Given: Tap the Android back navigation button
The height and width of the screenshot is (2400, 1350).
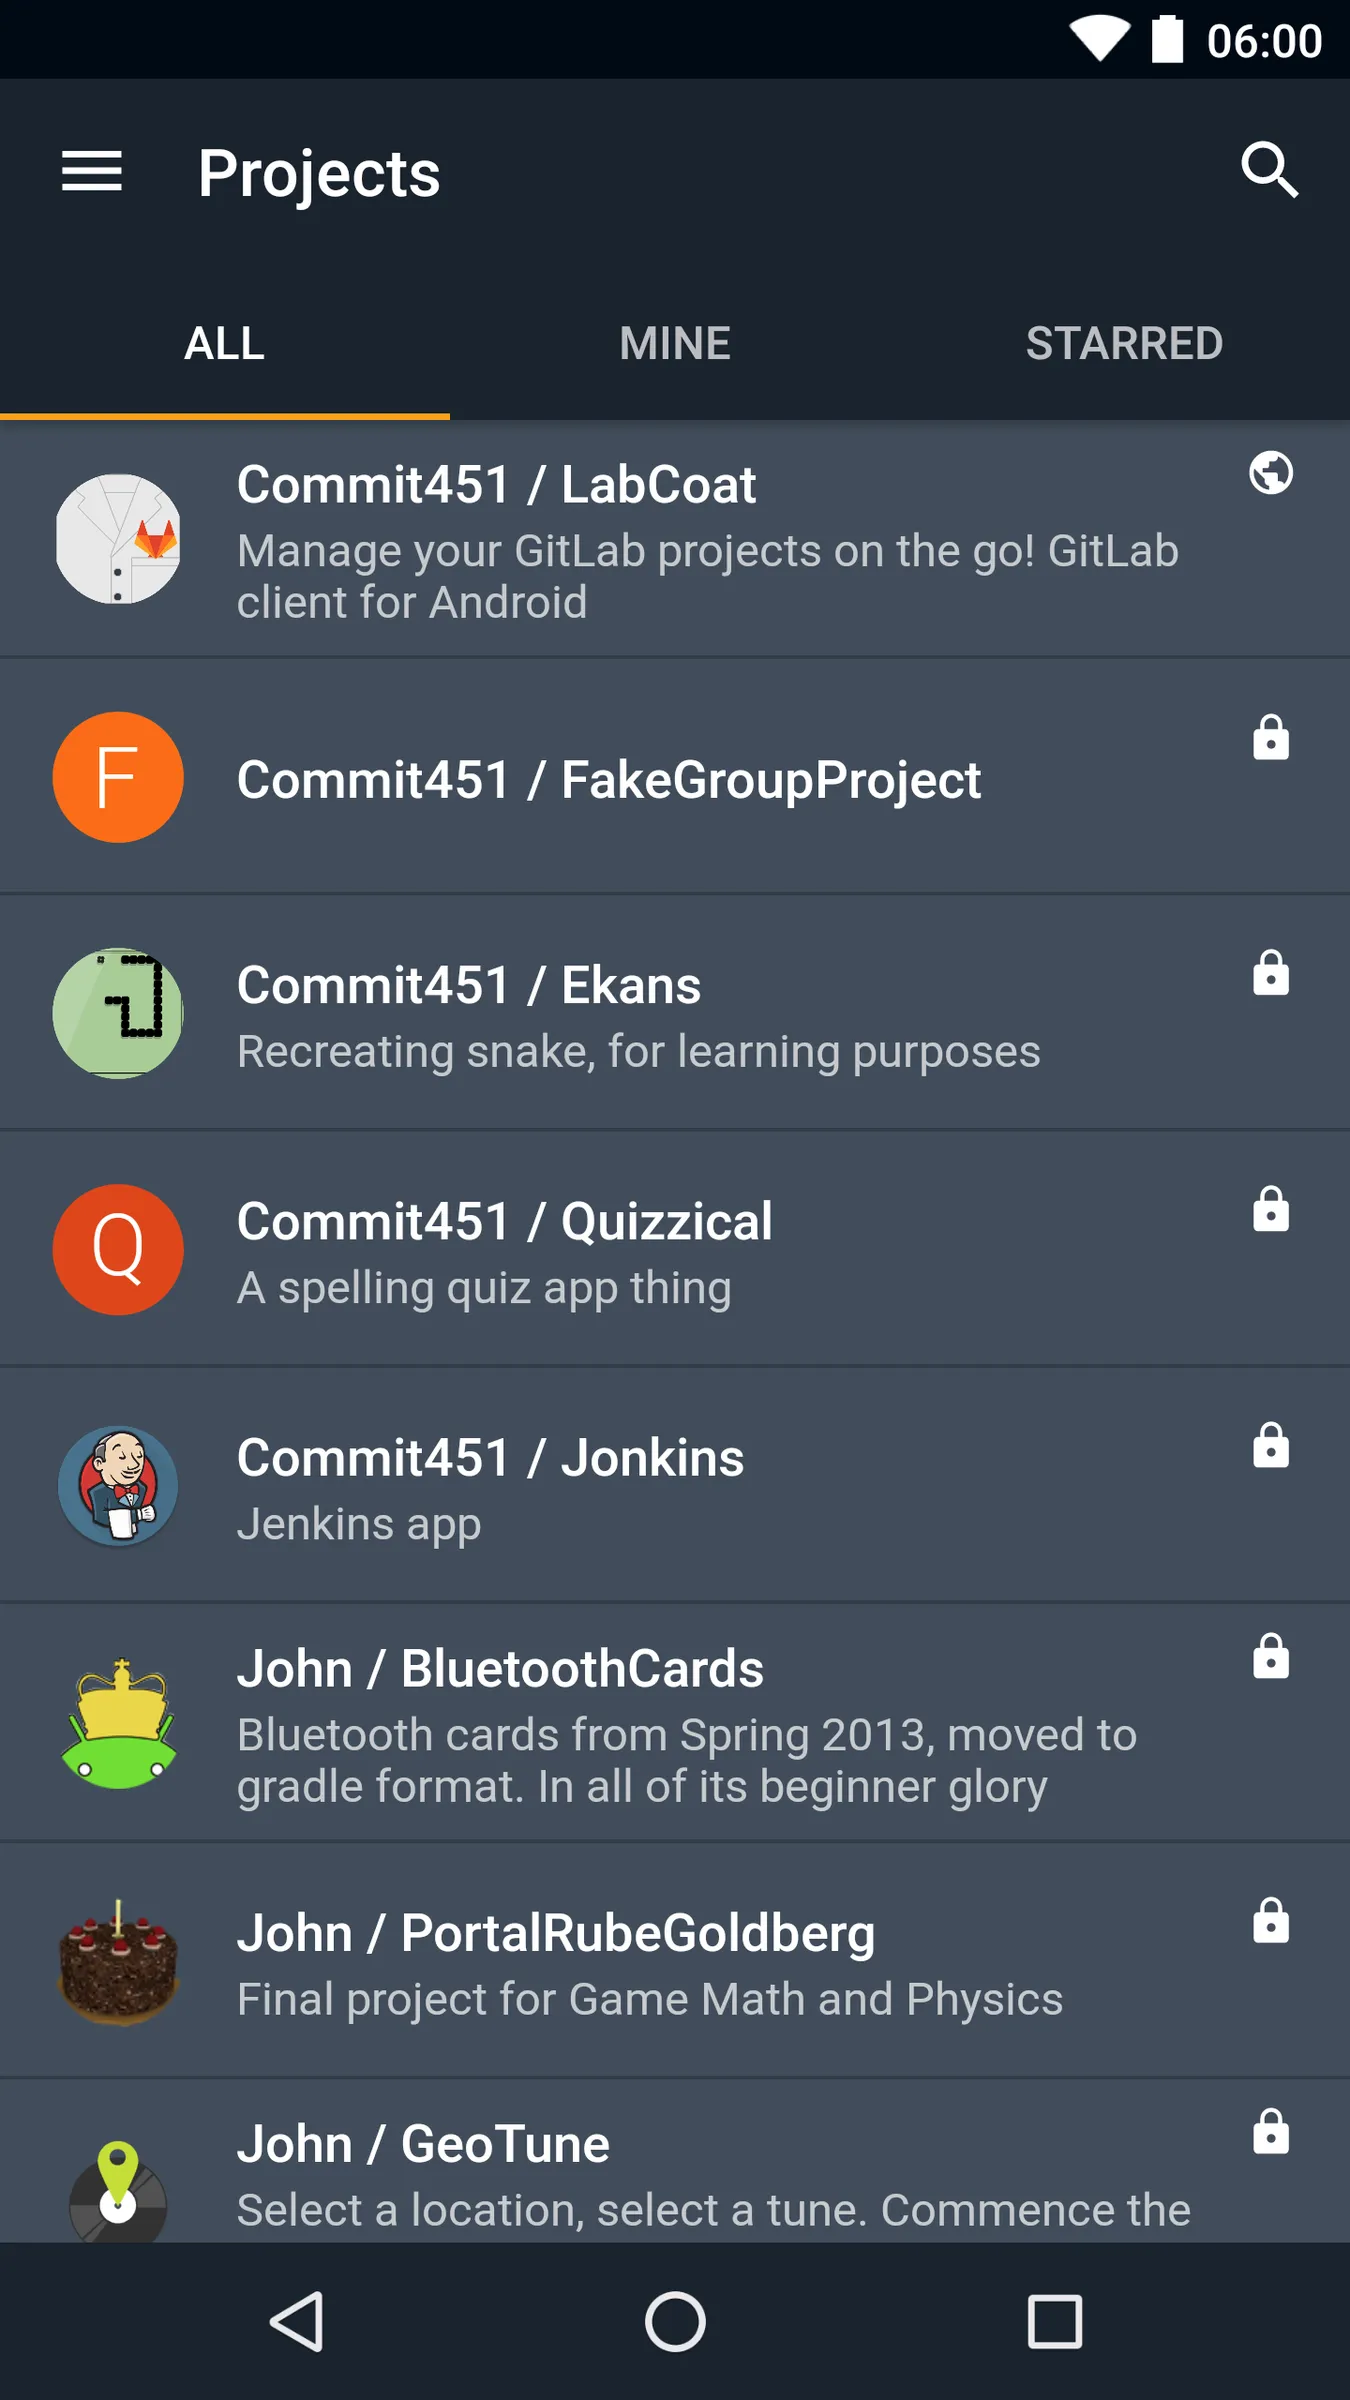Looking at the screenshot, I should tap(297, 2321).
